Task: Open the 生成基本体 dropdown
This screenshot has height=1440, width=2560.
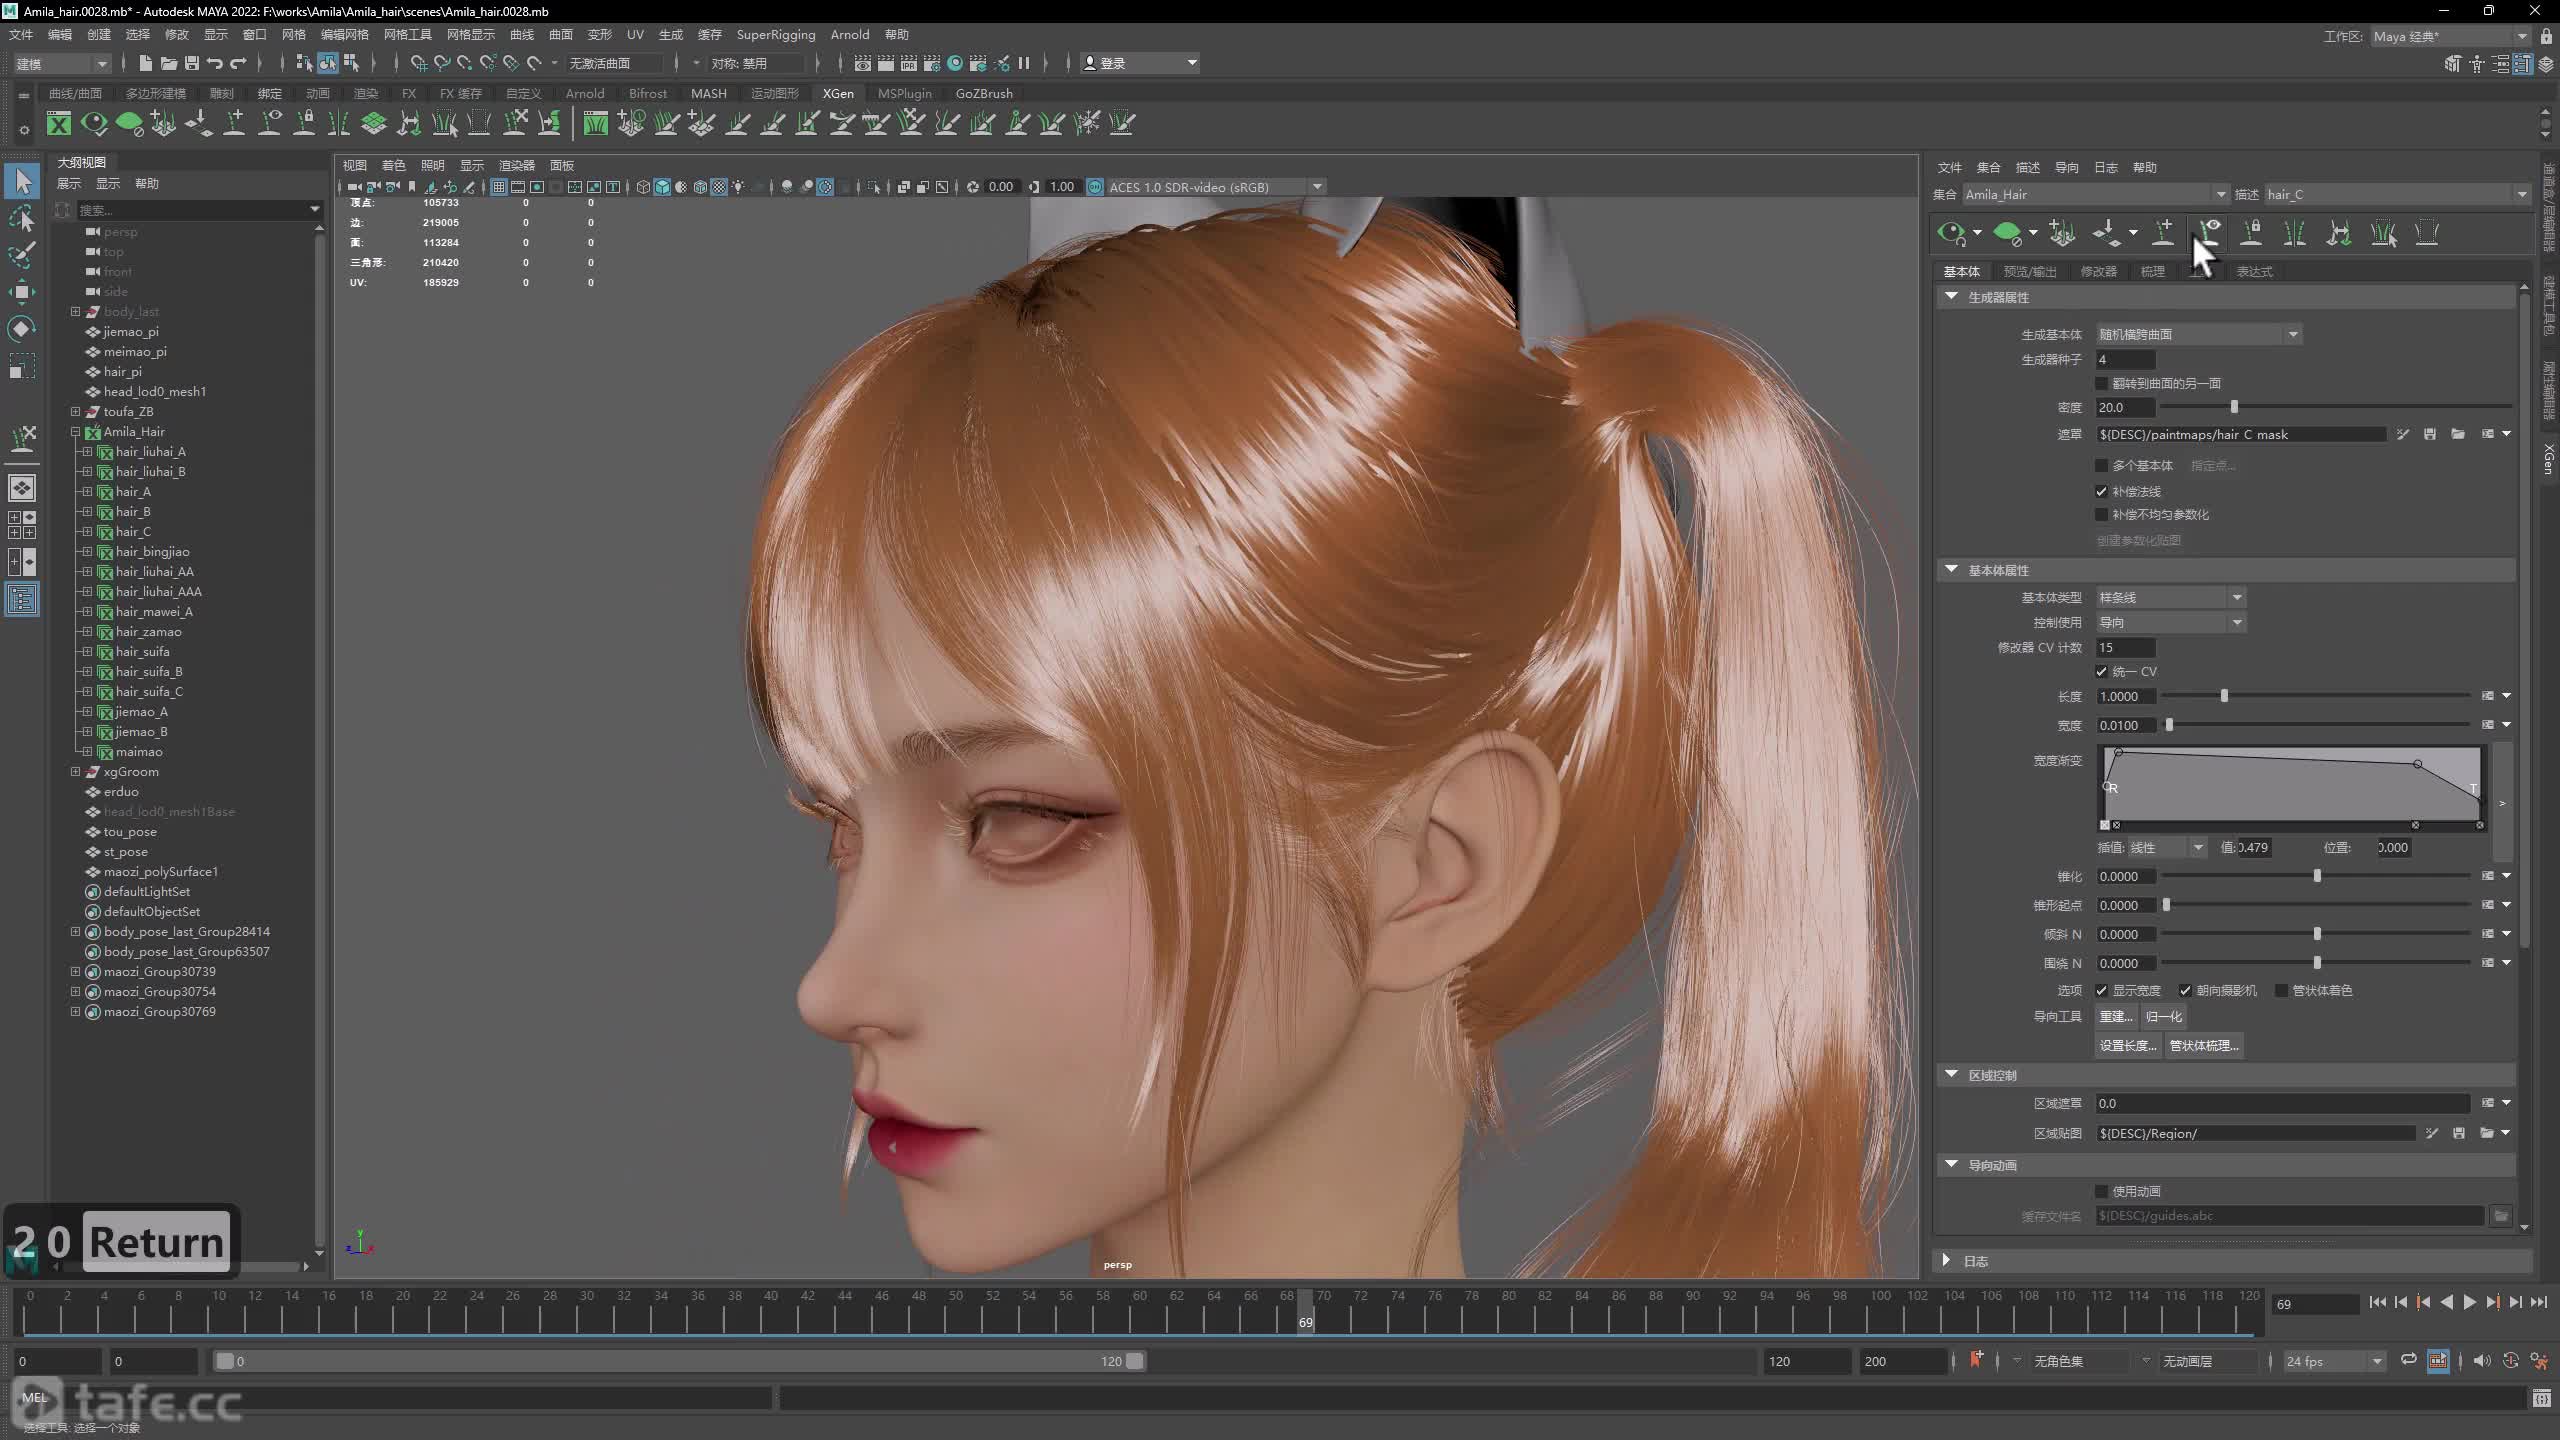Action: click(x=2199, y=335)
